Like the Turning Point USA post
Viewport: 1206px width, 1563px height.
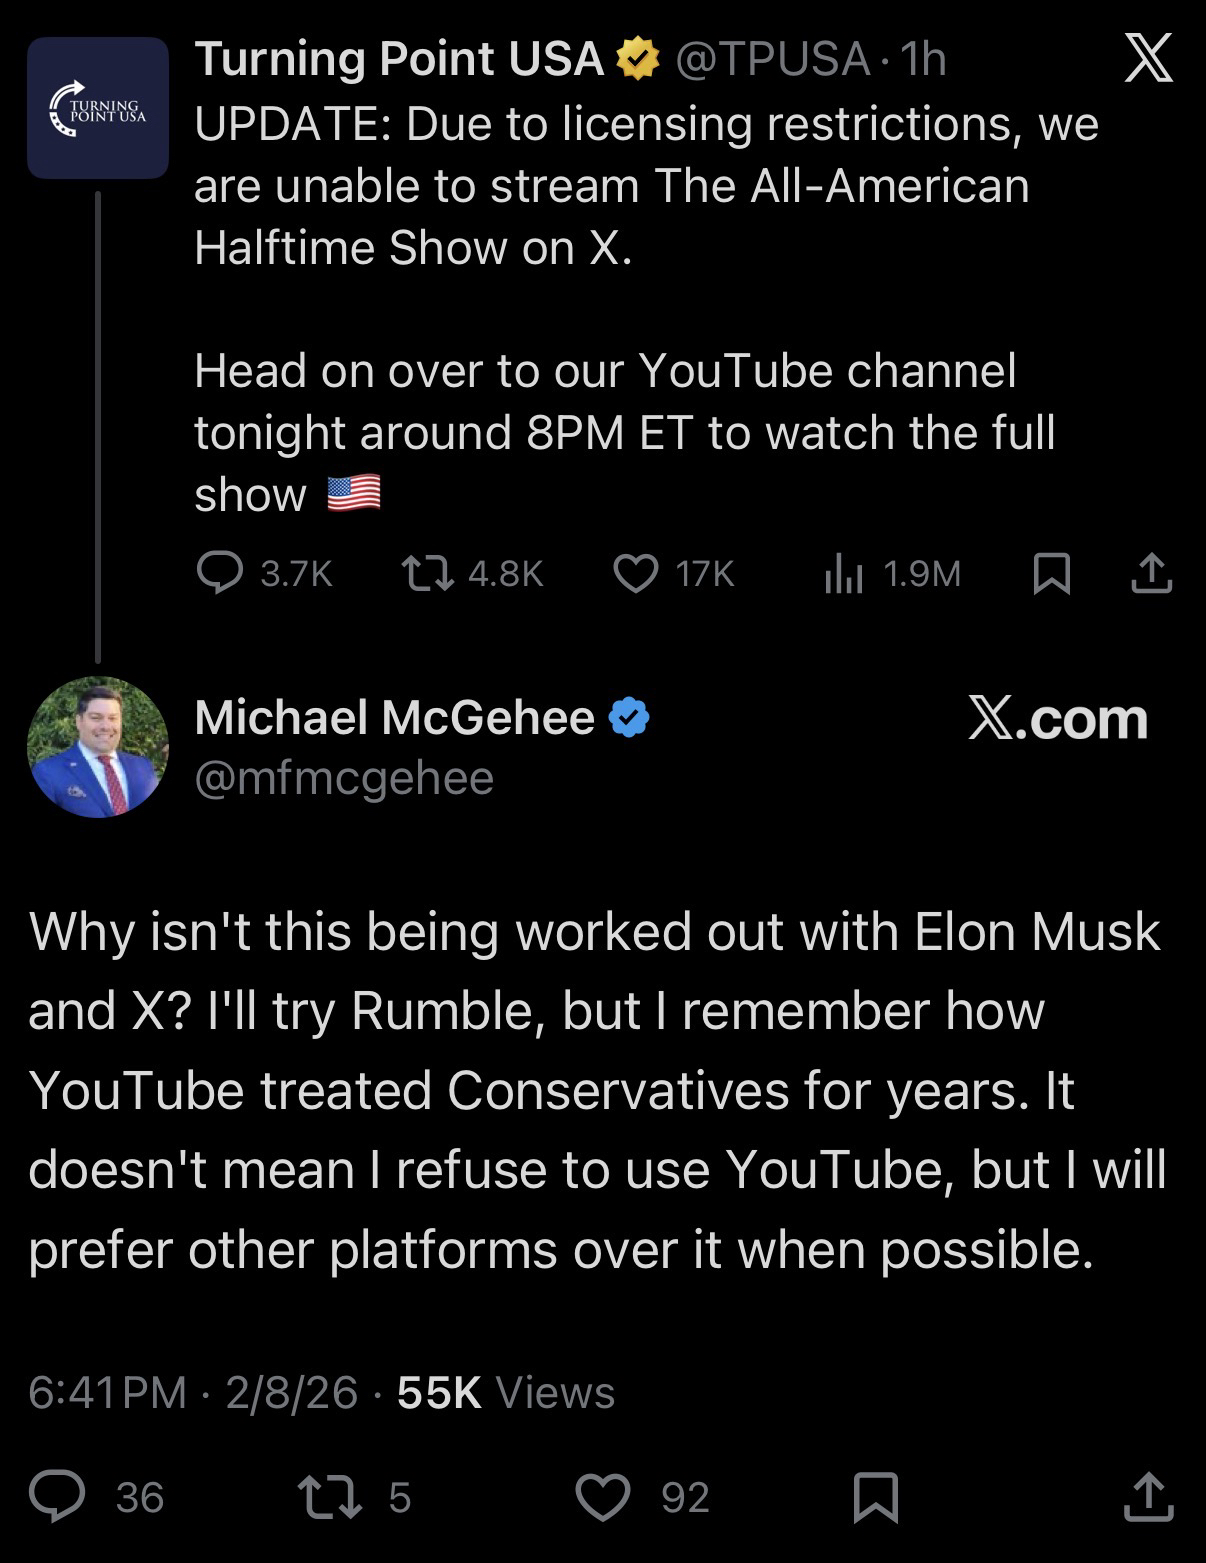pyautogui.click(x=636, y=573)
